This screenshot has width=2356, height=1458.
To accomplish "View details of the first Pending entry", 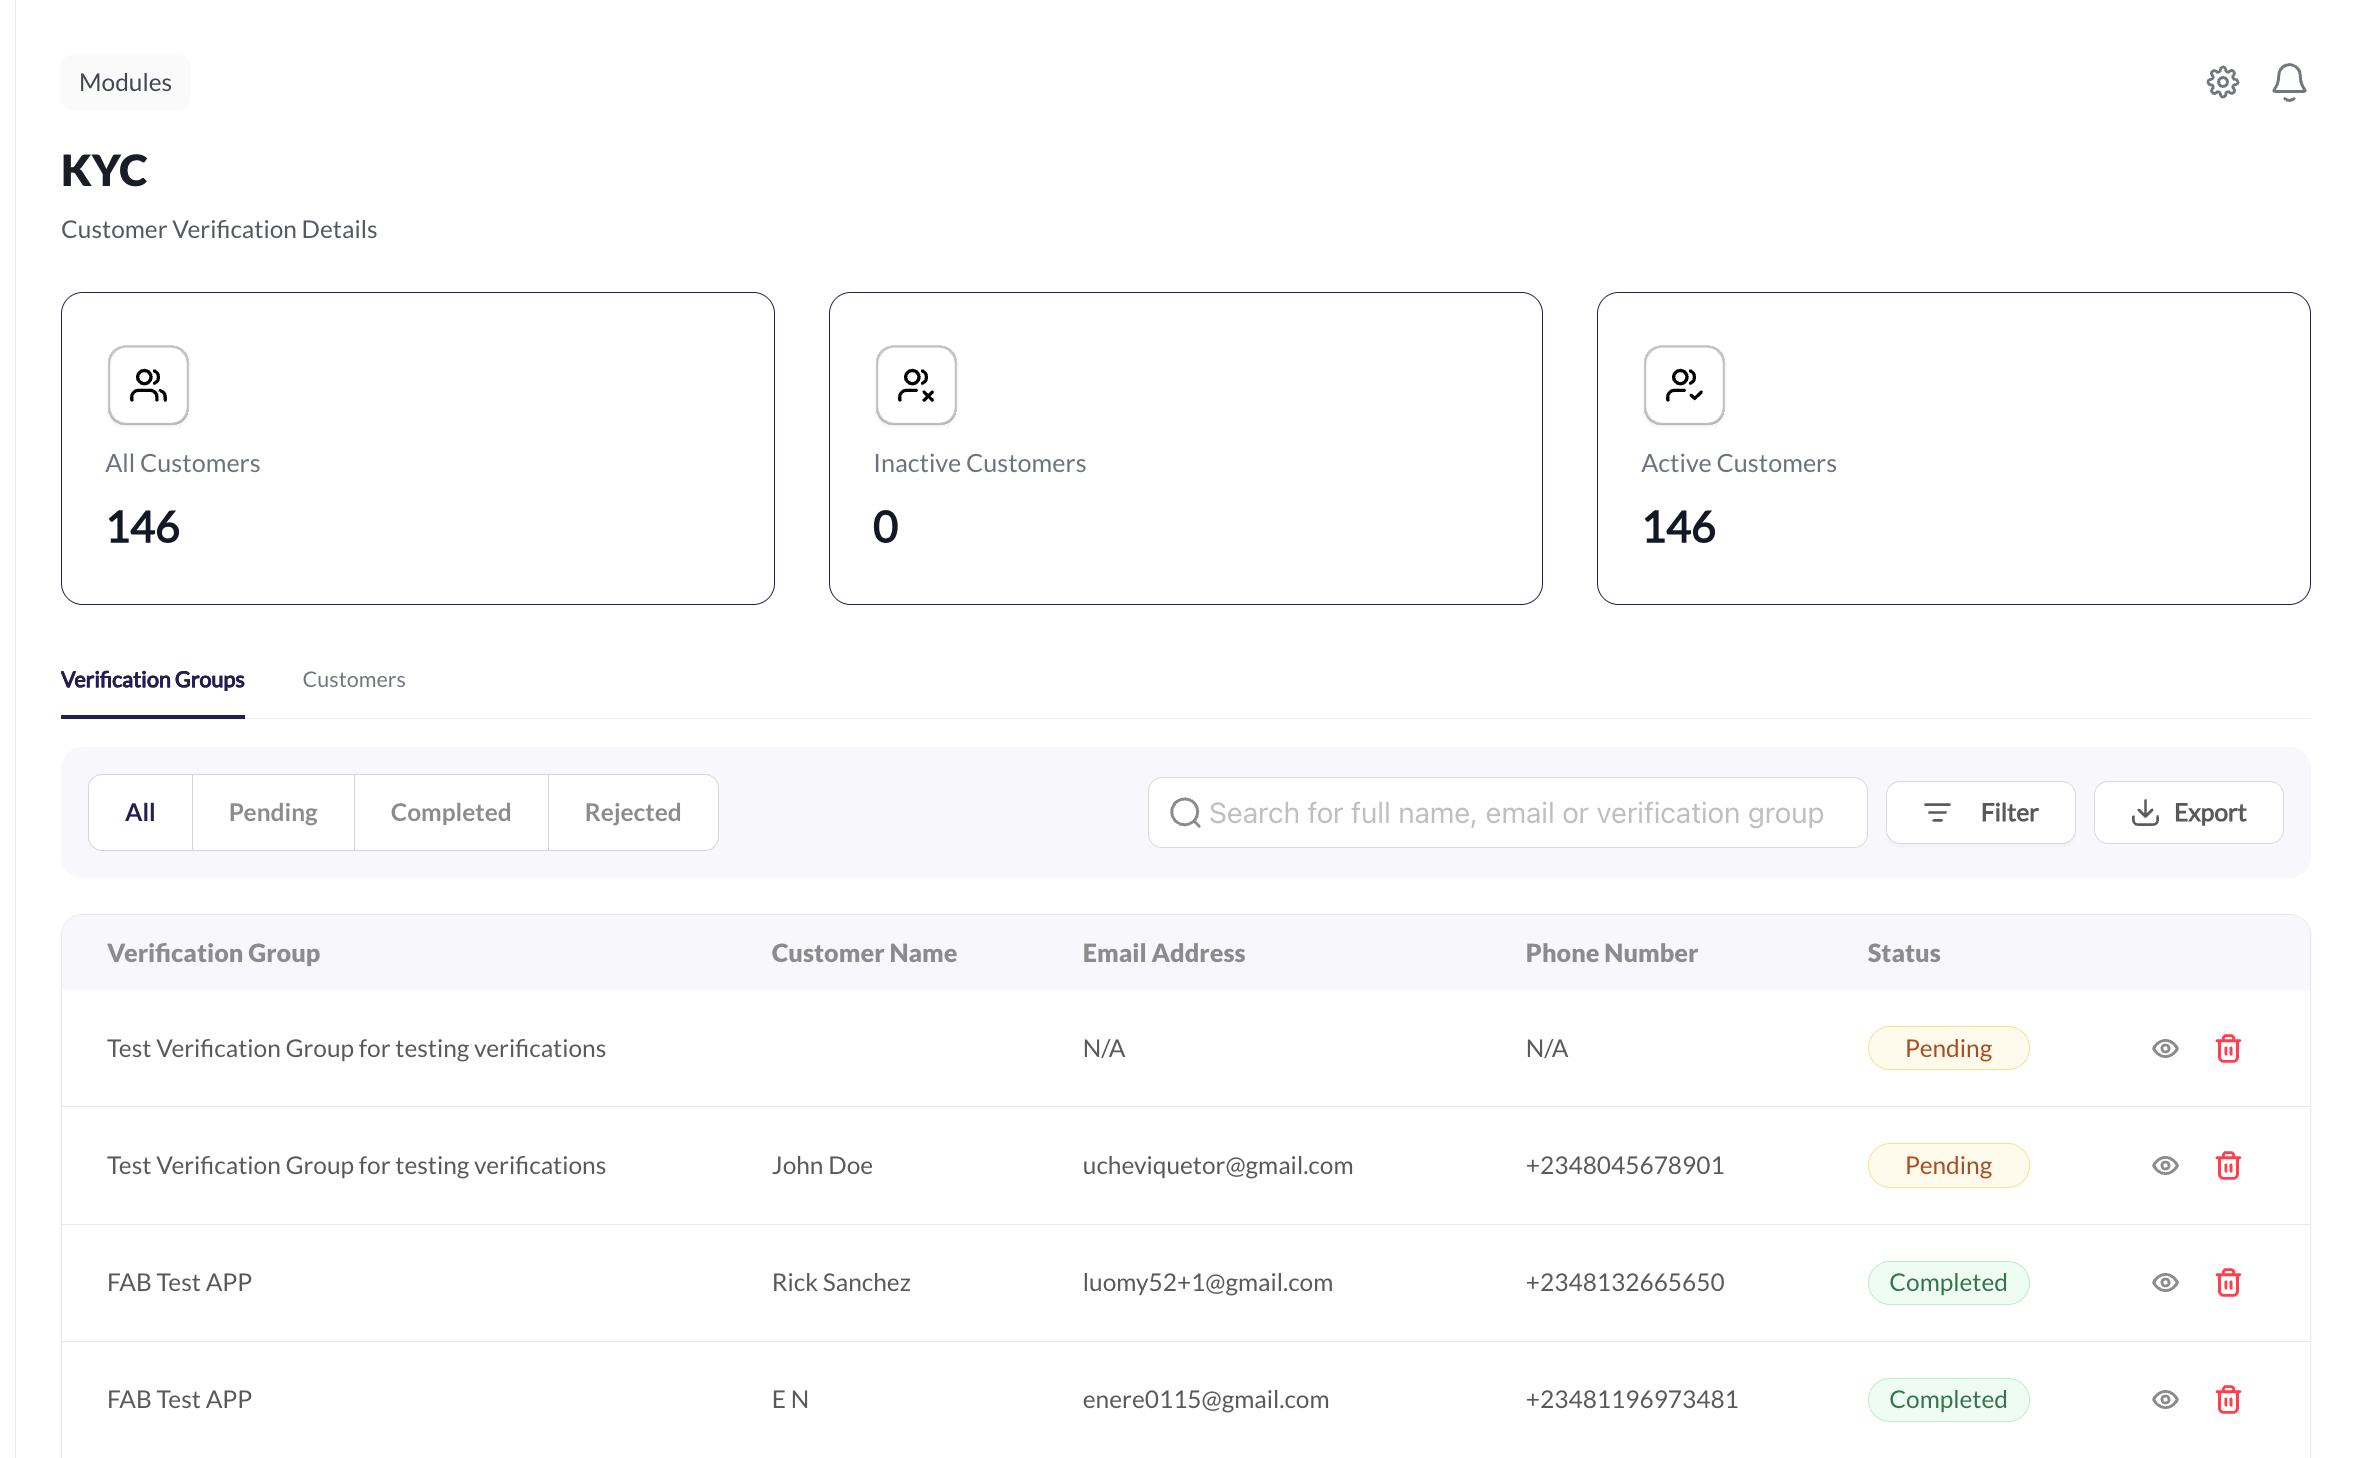I will click(x=2164, y=1048).
